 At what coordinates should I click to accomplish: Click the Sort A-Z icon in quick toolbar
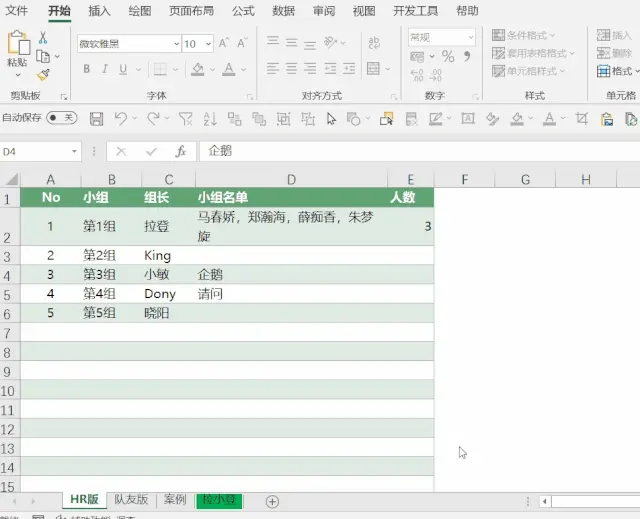coord(210,119)
